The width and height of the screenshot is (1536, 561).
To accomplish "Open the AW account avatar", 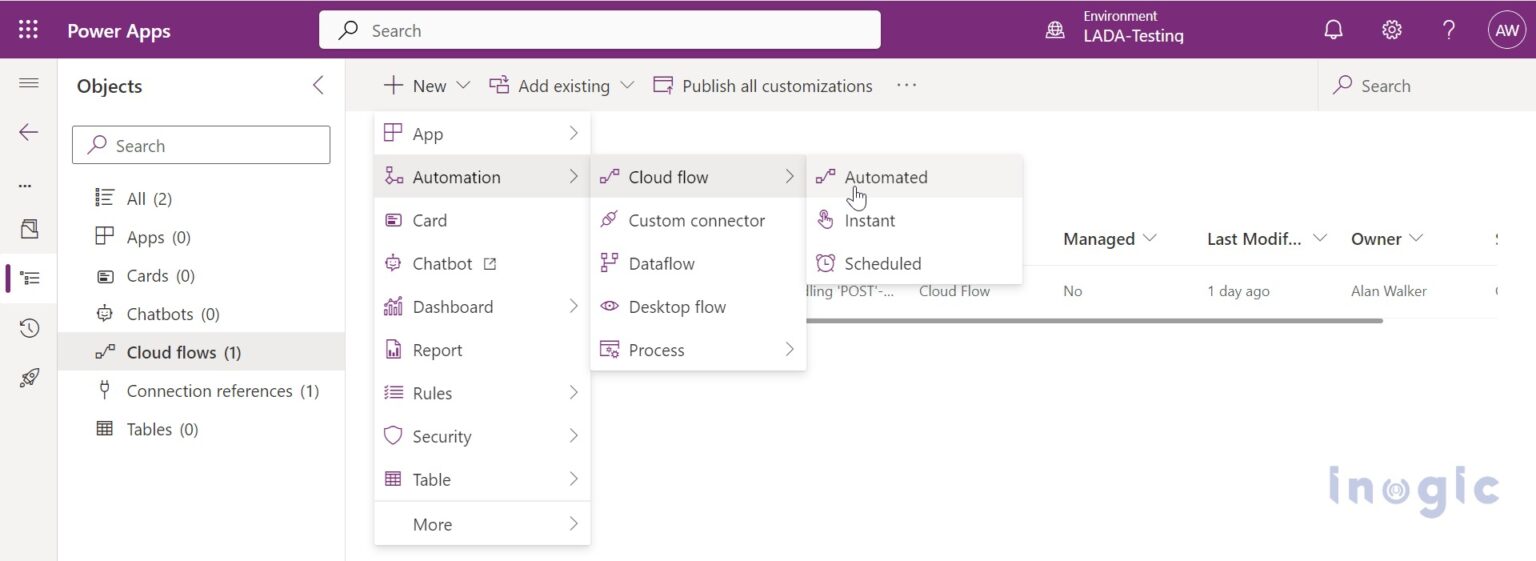I will tap(1505, 30).
